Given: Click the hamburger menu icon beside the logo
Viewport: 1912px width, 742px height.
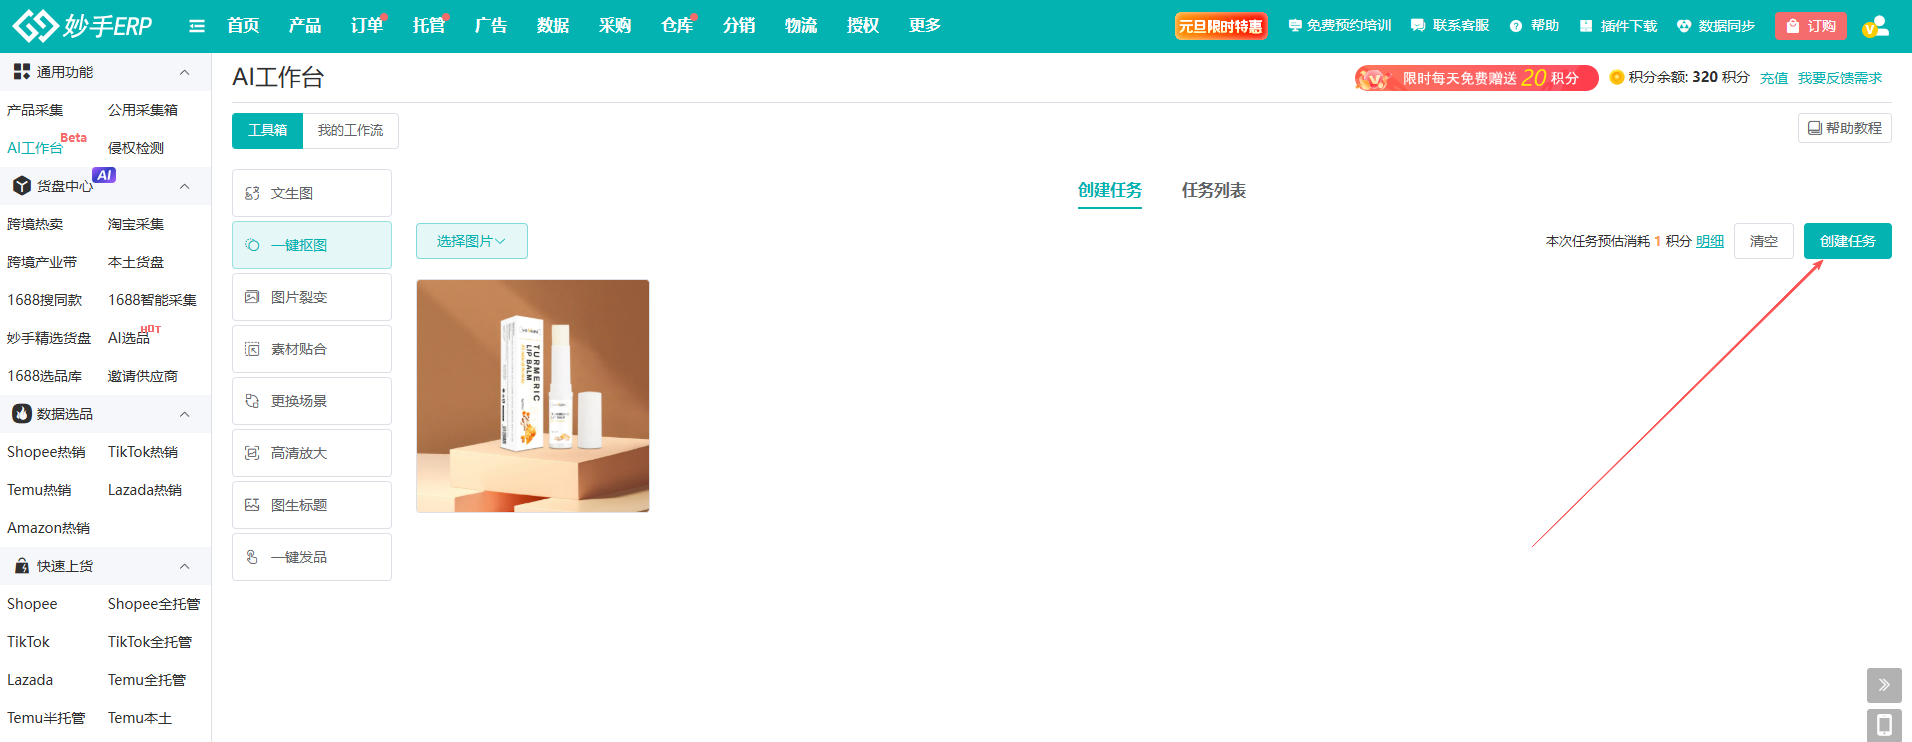Looking at the screenshot, I should click(197, 26).
